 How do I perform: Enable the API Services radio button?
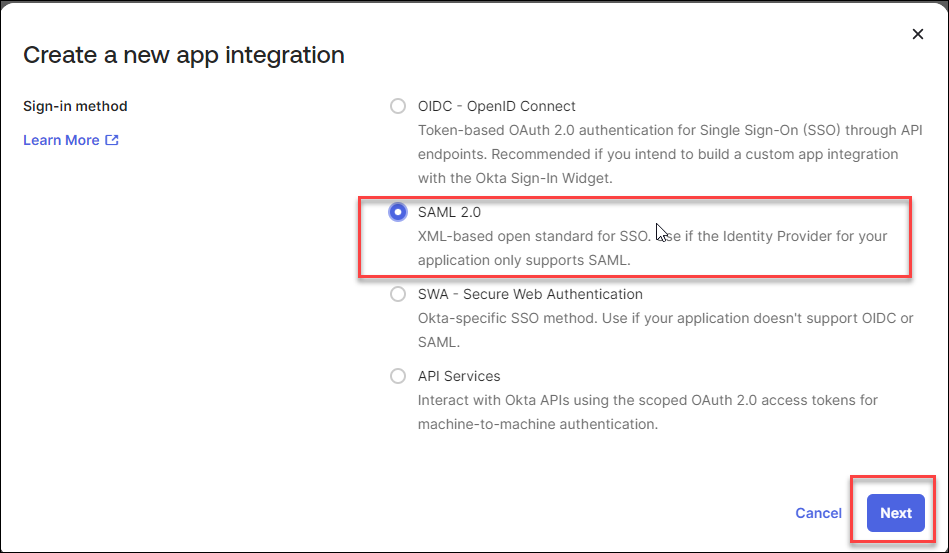point(398,376)
